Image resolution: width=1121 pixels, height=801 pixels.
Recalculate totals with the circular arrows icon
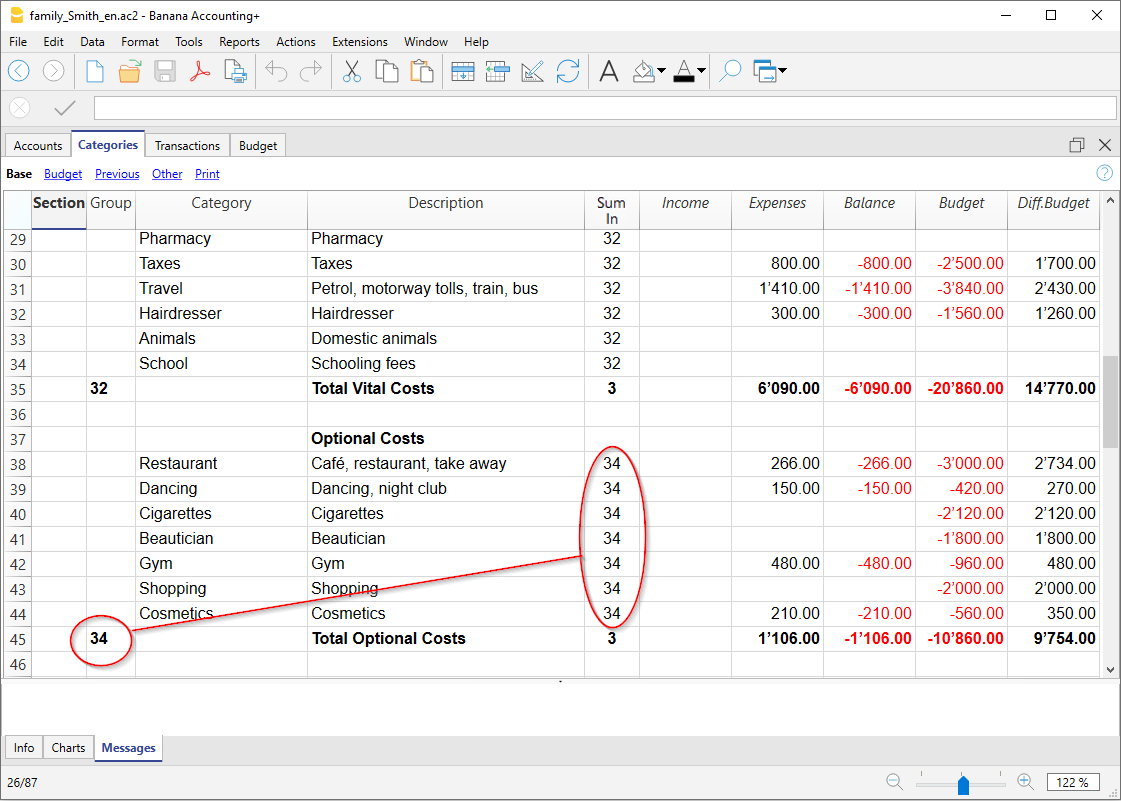(x=568, y=72)
